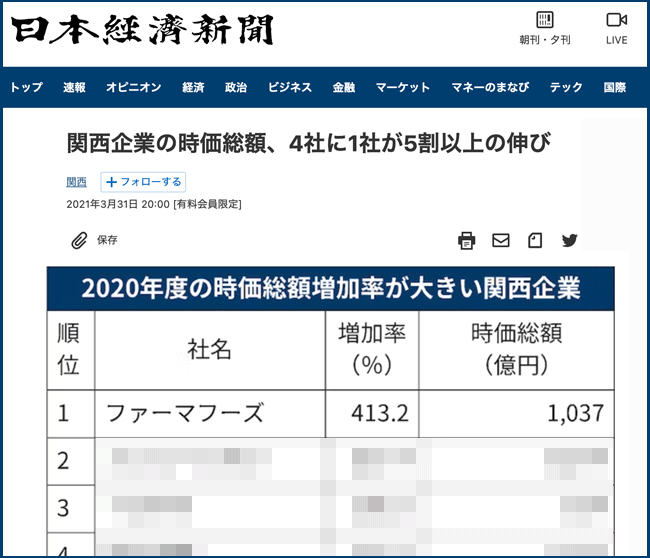Click the document clip icon beside the mail icon
The width and height of the screenshot is (650, 558).
click(535, 240)
